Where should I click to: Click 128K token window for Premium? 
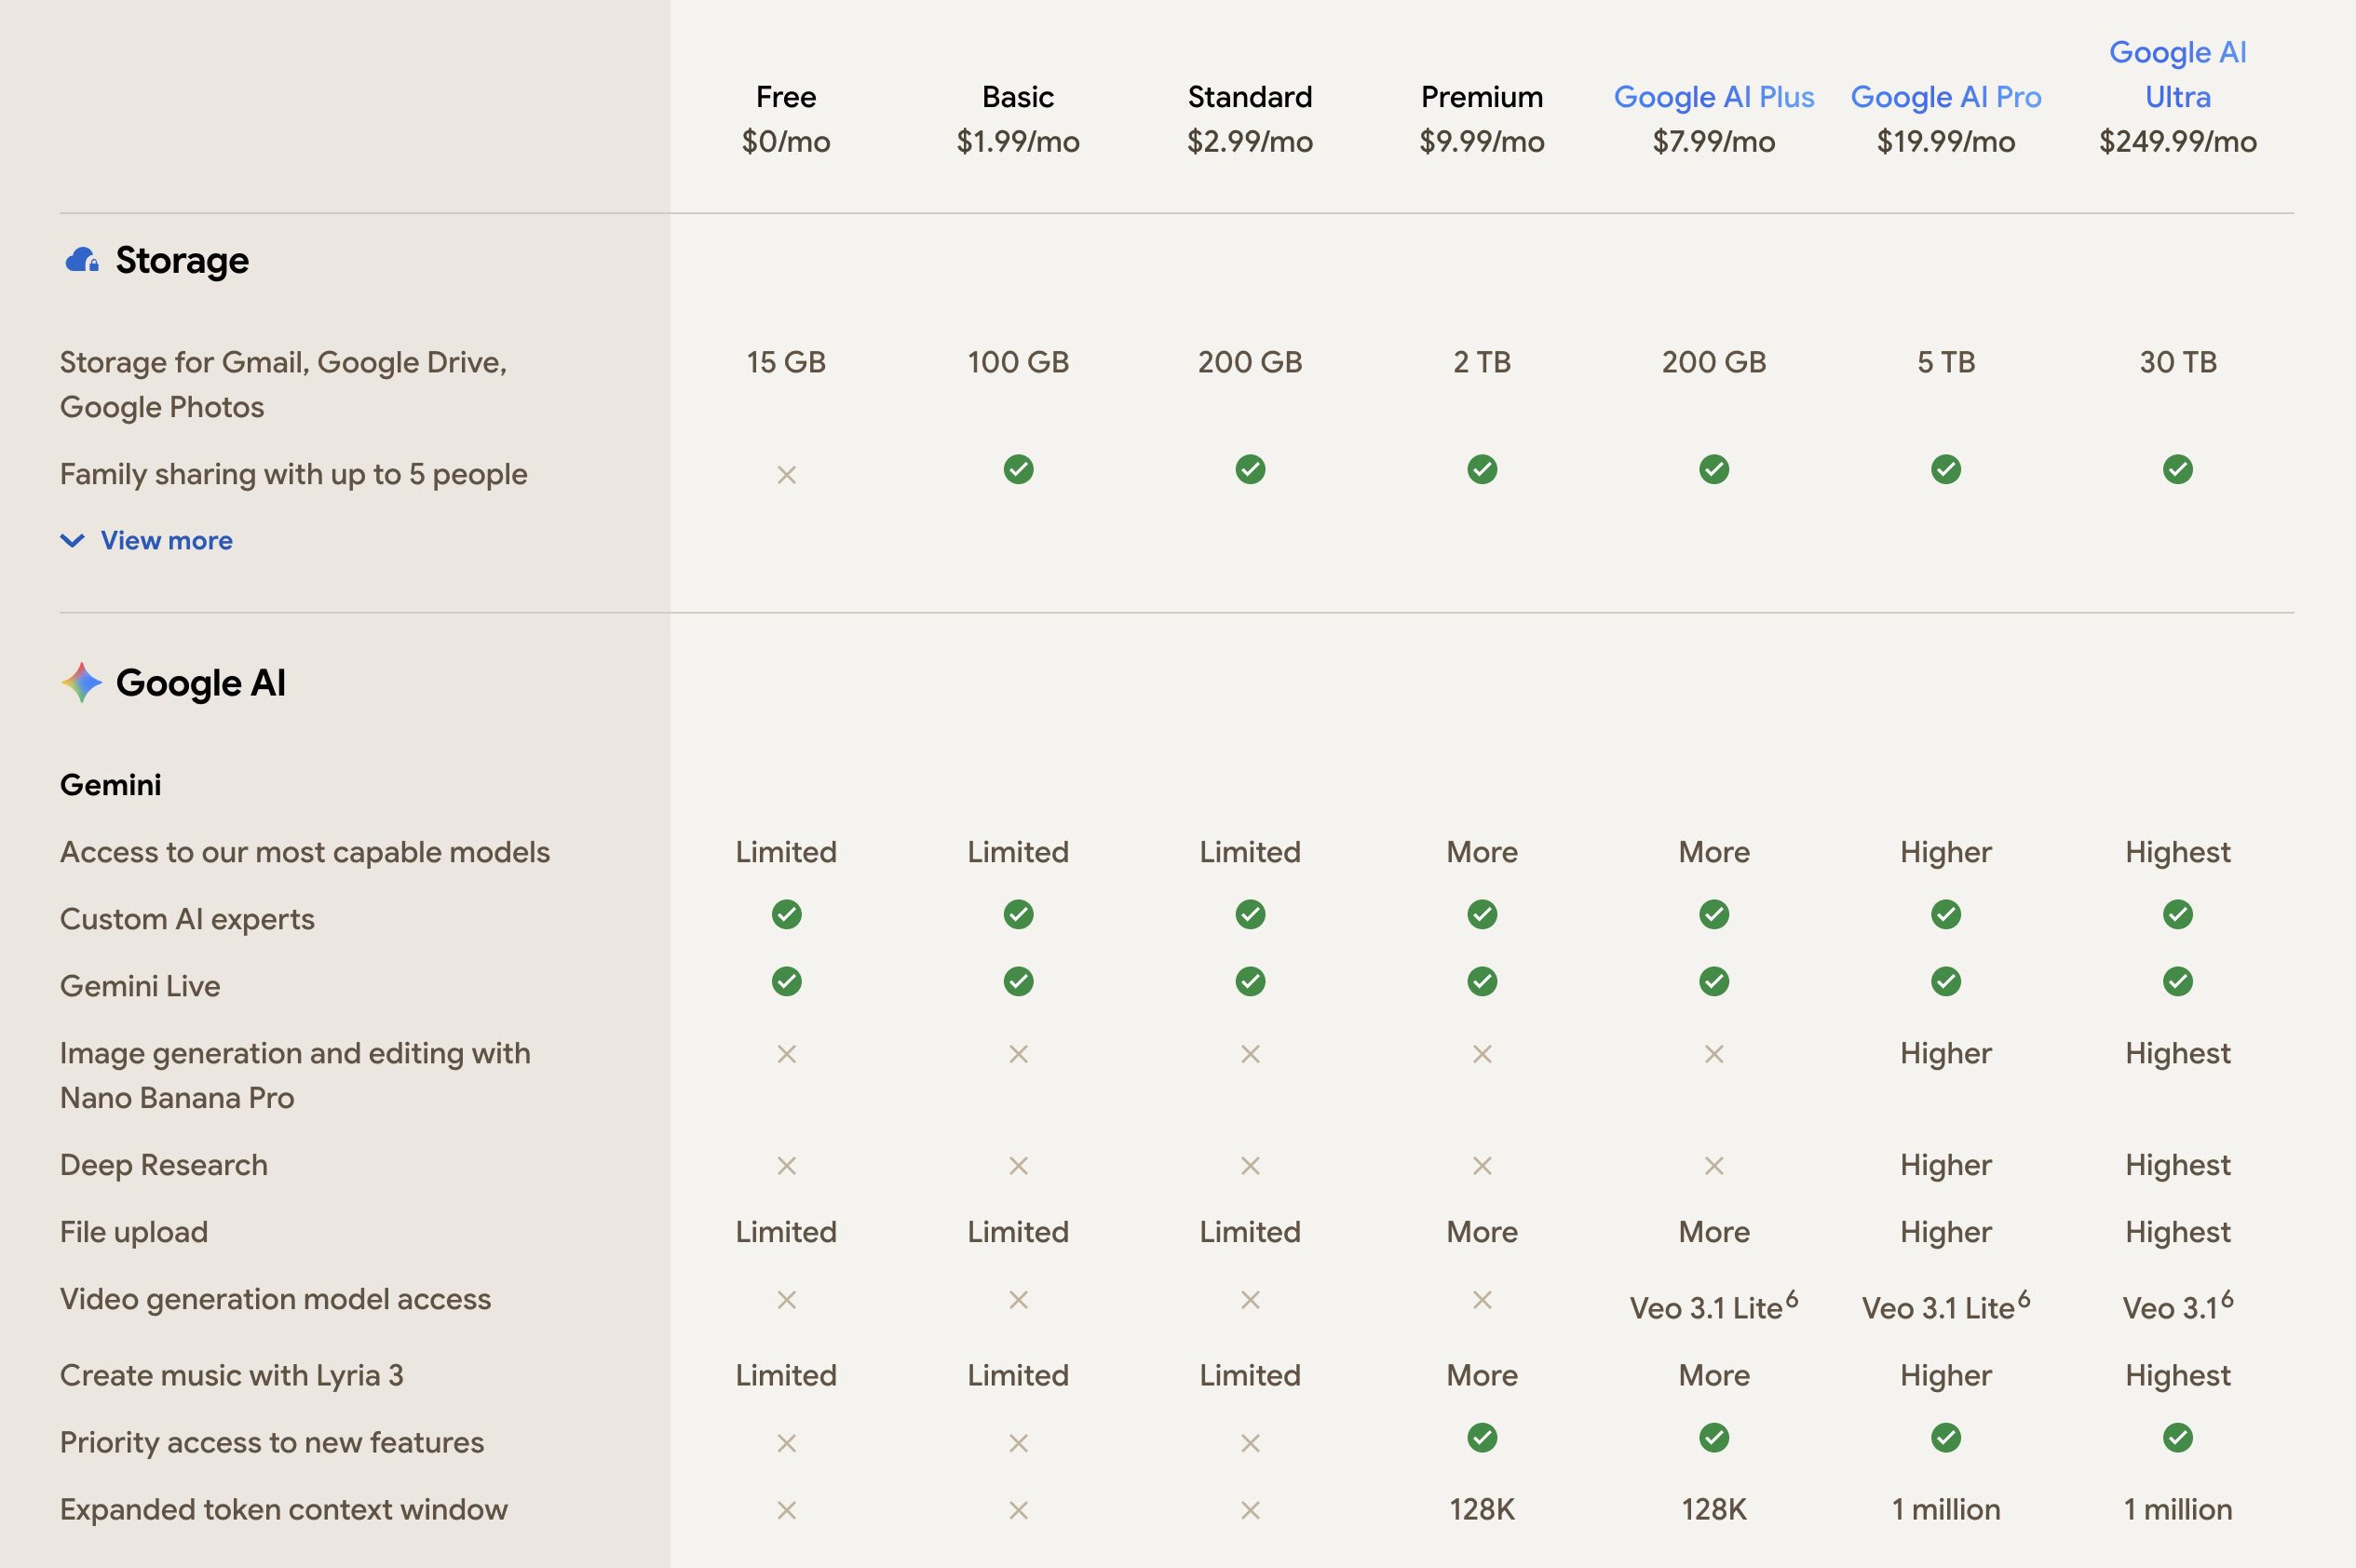pyautogui.click(x=1482, y=1509)
